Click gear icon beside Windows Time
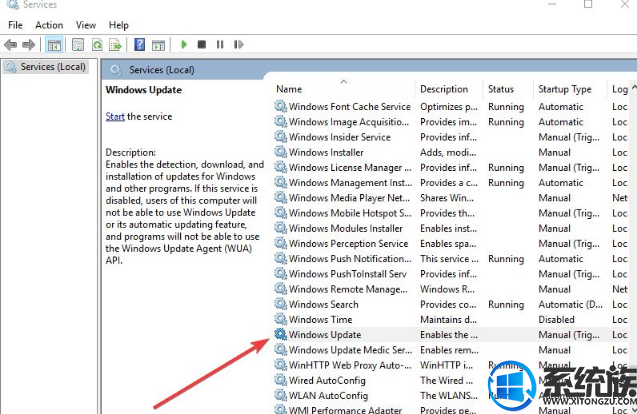 tap(280, 319)
